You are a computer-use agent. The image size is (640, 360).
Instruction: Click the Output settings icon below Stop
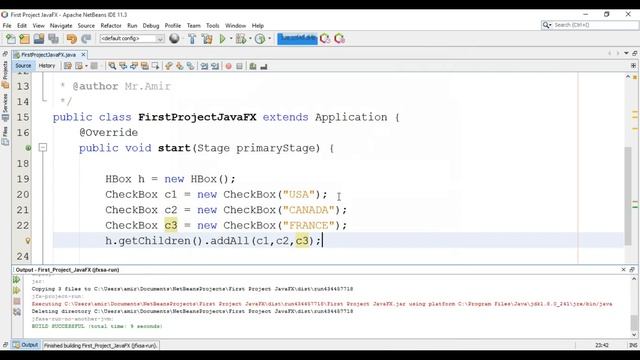[17, 312]
